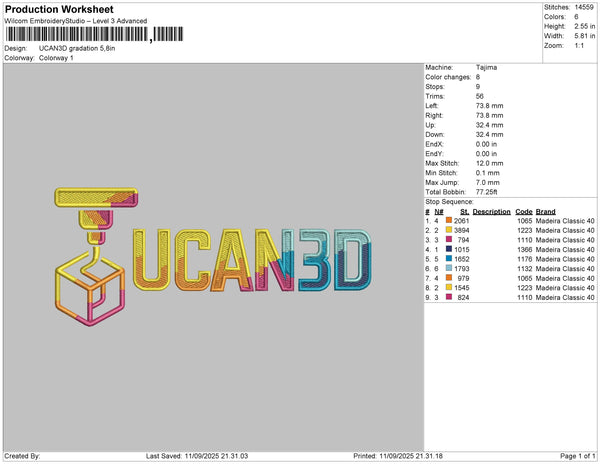Click the Max Stitch value 12.0 mm
Viewport: 600px width, 464px height.
point(489,163)
